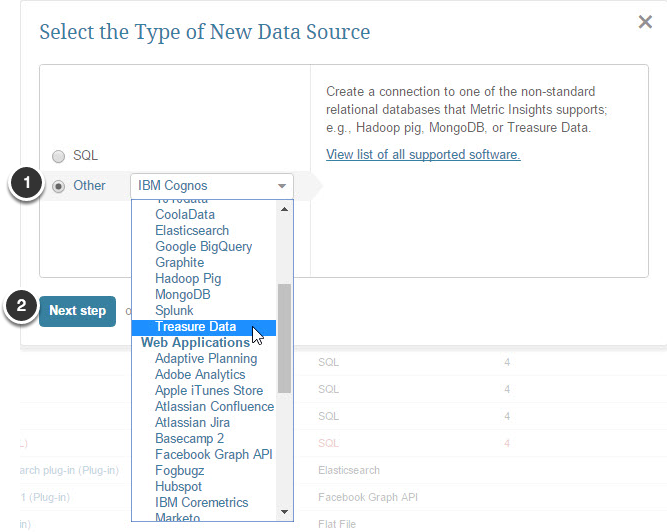
Task: Close the data source dialog
Action: coord(645,22)
